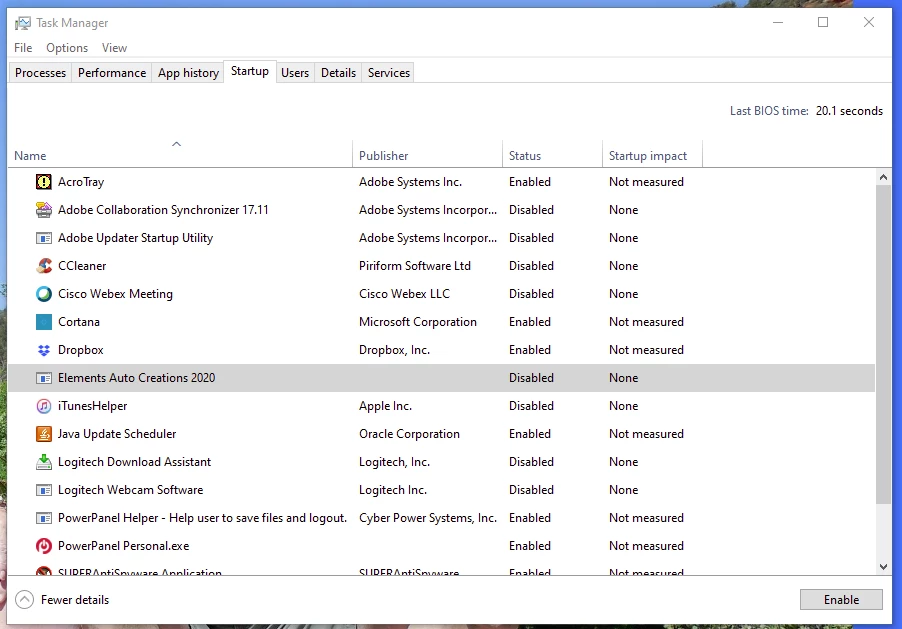Viewport: 902px width, 629px height.
Task: Switch to the Details tab
Action: point(338,73)
